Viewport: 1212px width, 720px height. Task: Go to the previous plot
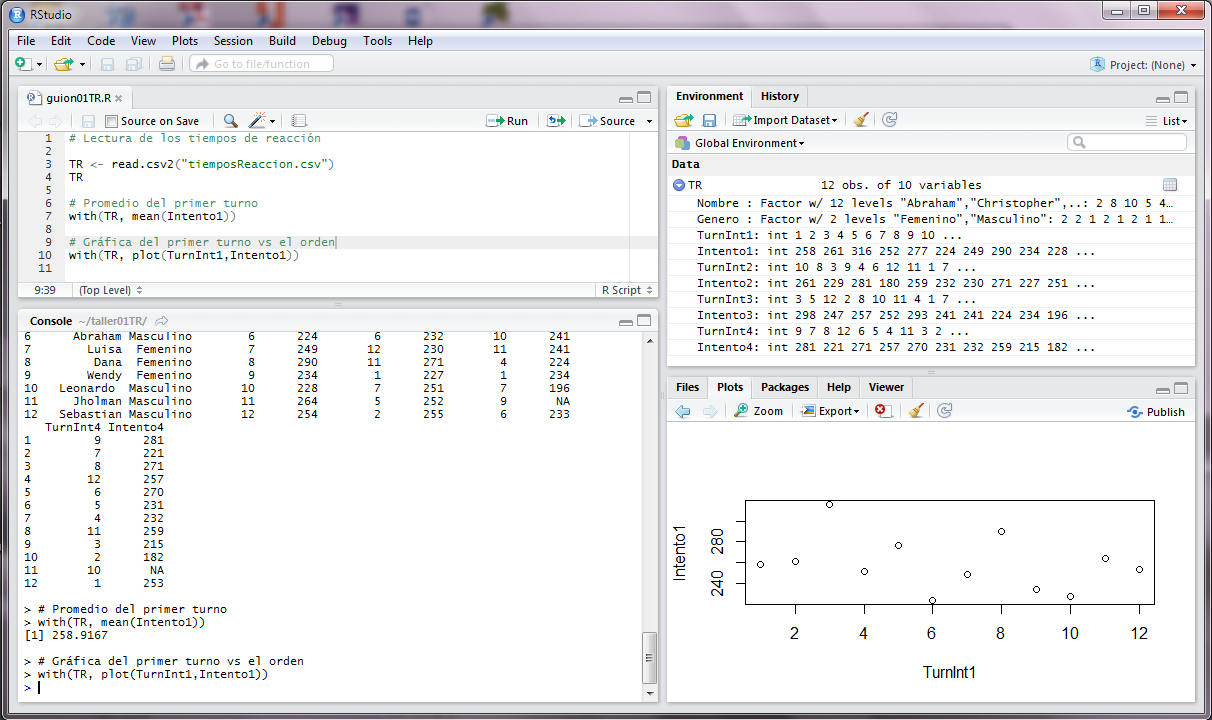coord(683,411)
